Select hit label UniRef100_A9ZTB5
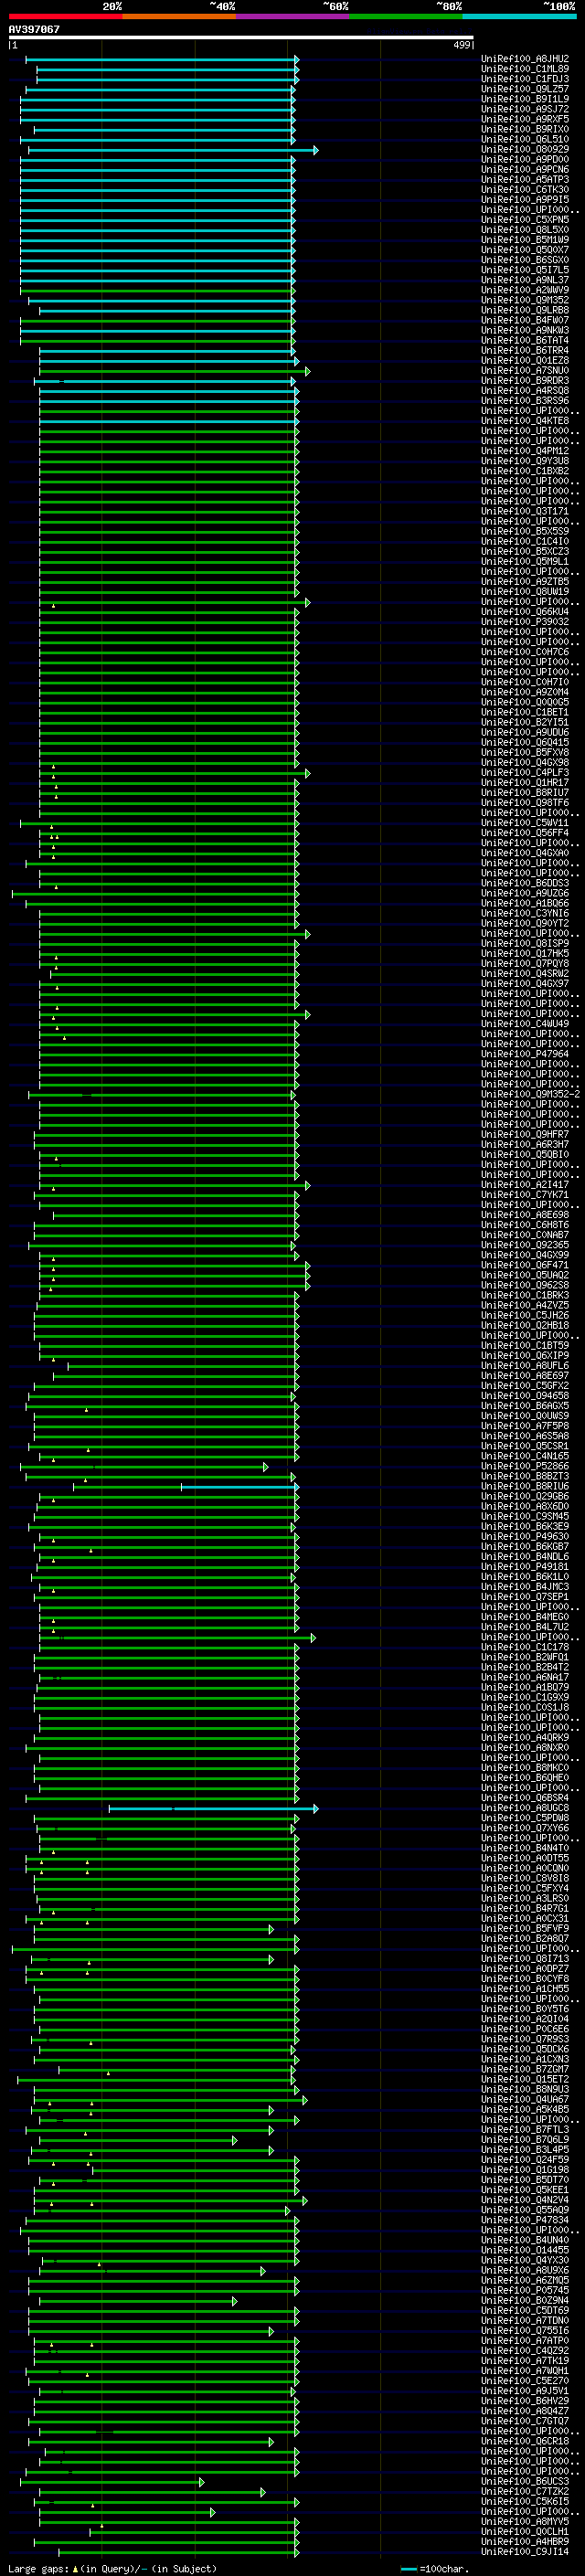585x2576 pixels. tap(525, 581)
